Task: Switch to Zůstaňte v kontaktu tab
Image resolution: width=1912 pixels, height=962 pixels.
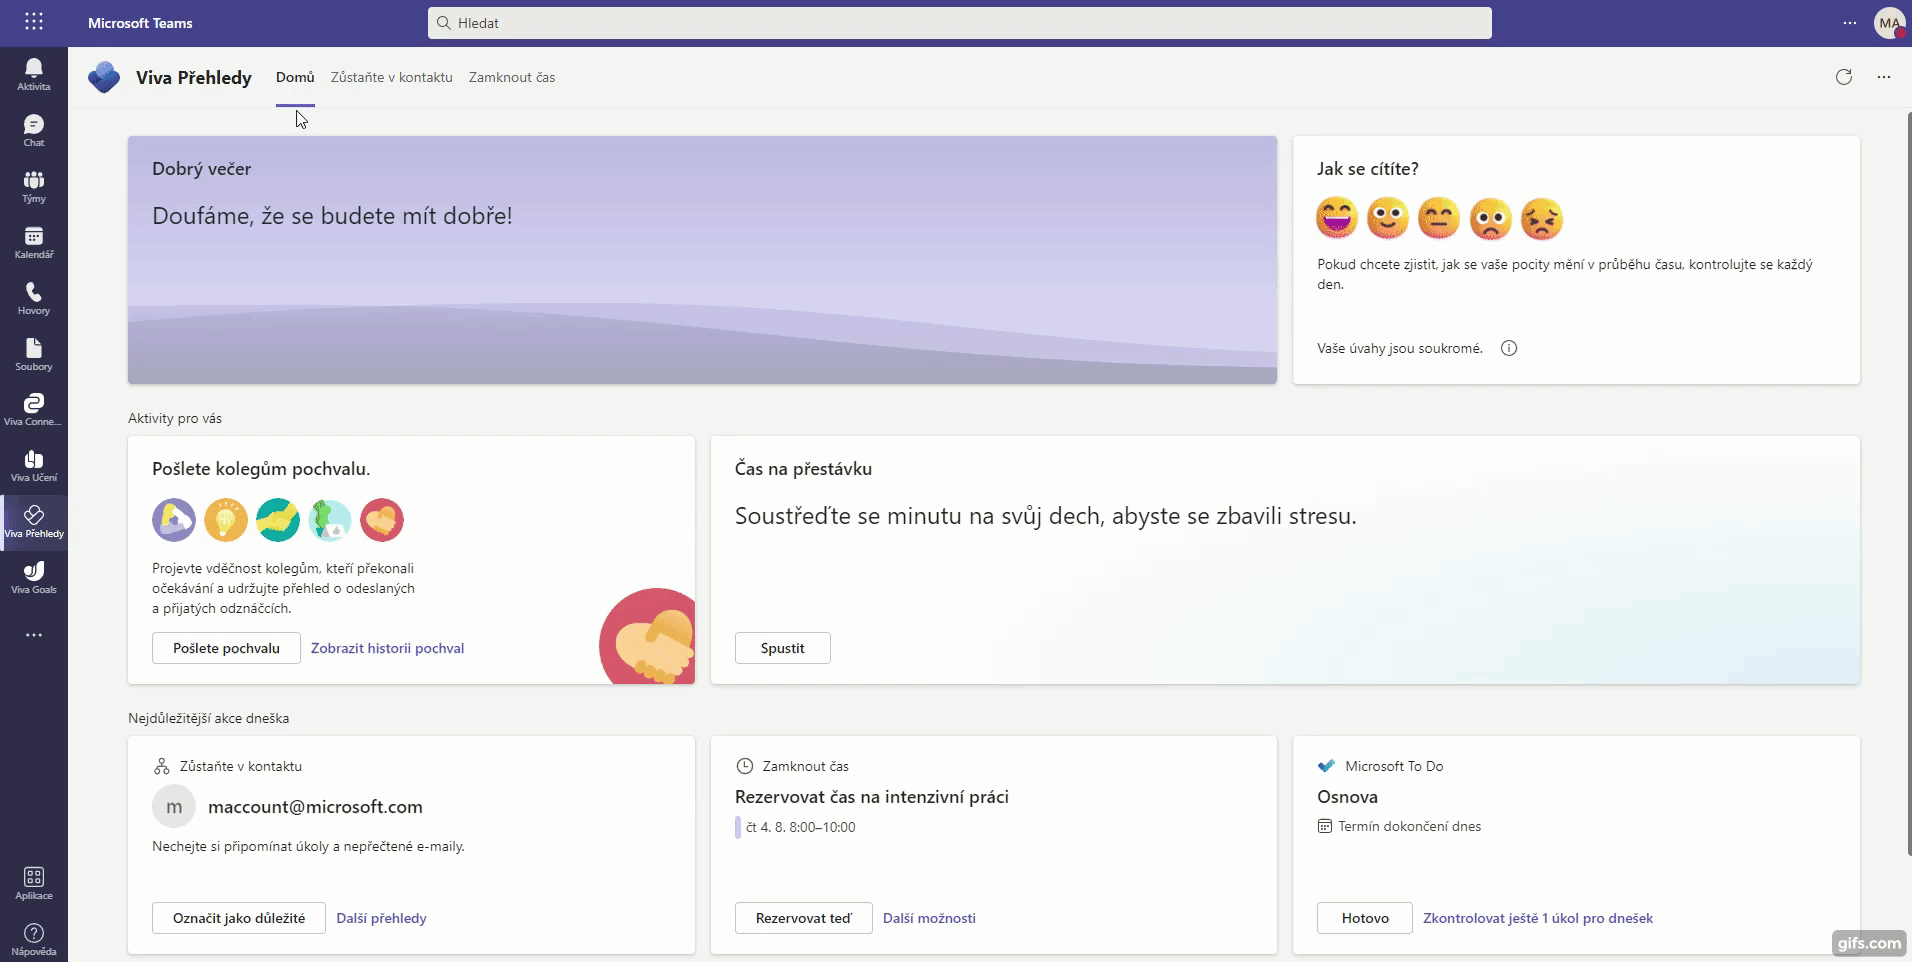Action: click(x=392, y=77)
